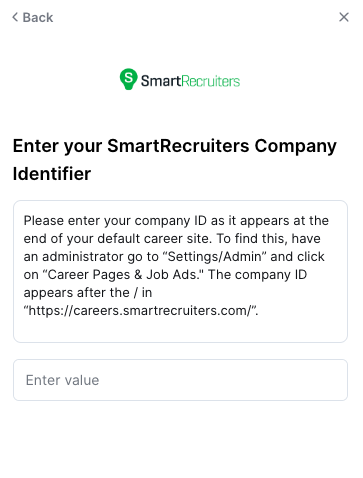The image size is (363, 478).
Task: Close the dialog with the X icon
Action: (344, 17)
